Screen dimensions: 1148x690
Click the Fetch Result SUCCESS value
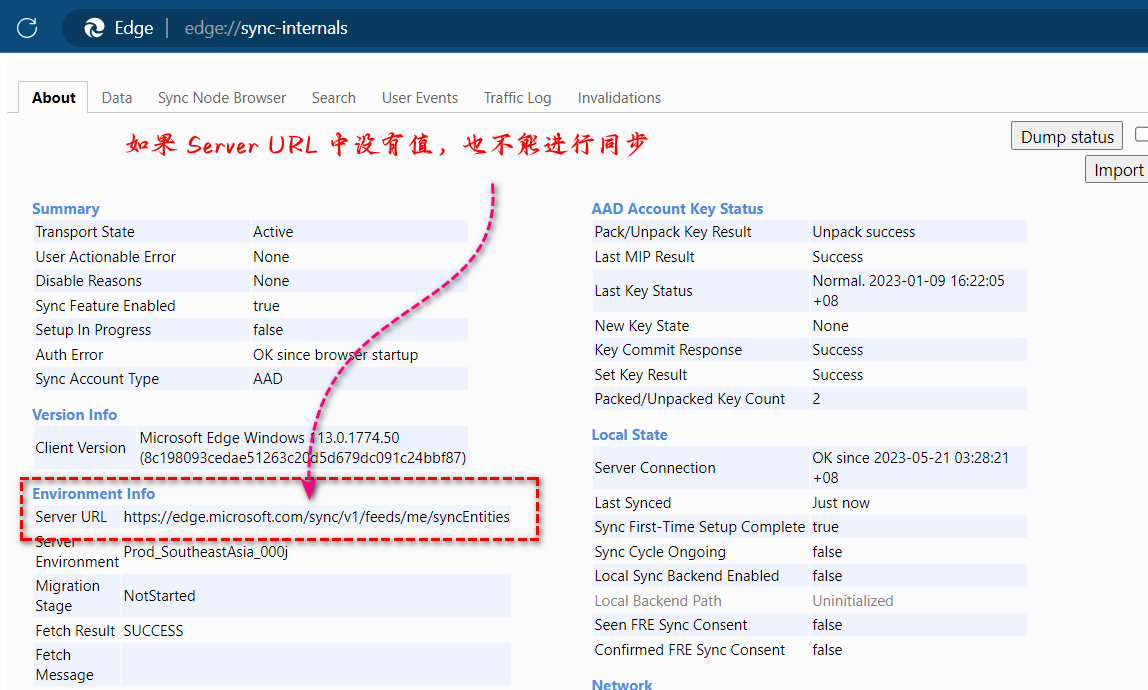[x=153, y=631]
